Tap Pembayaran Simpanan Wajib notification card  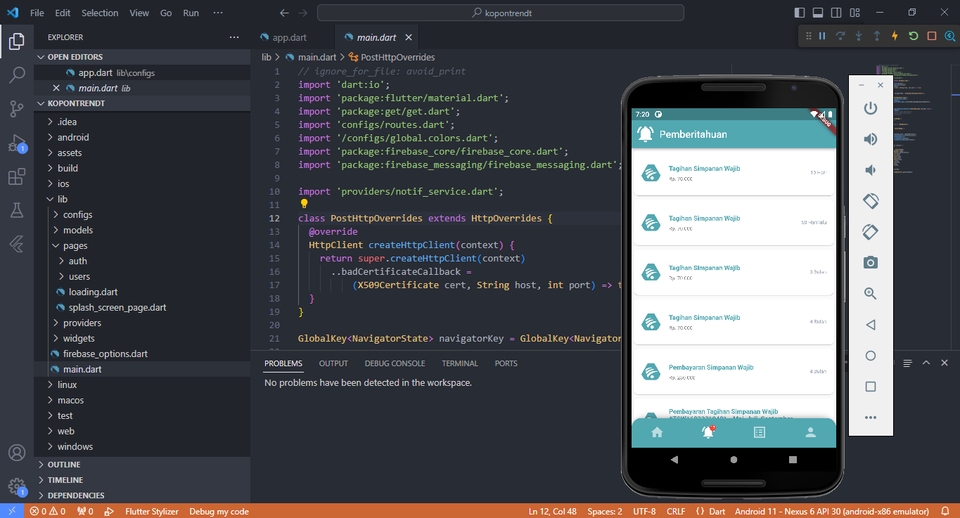coord(733,372)
